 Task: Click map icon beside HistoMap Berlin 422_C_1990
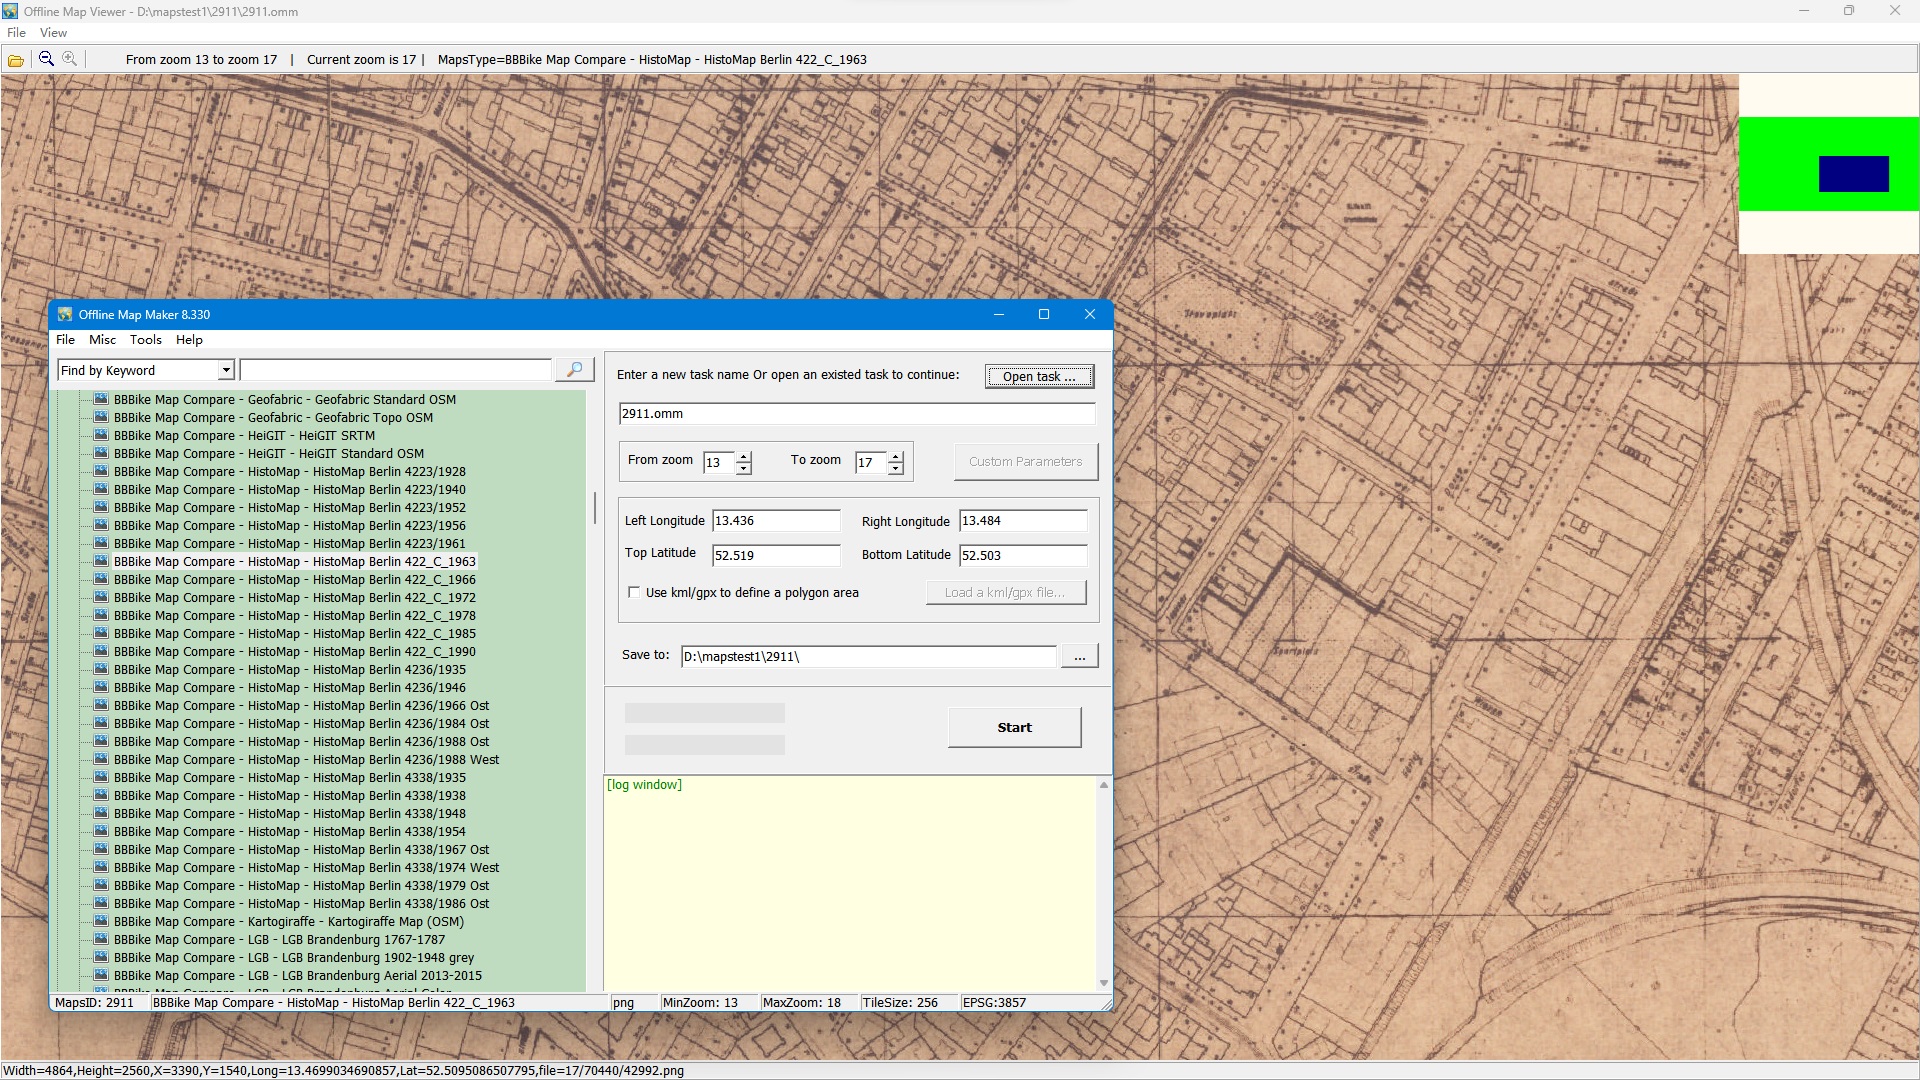coord(101,651)
